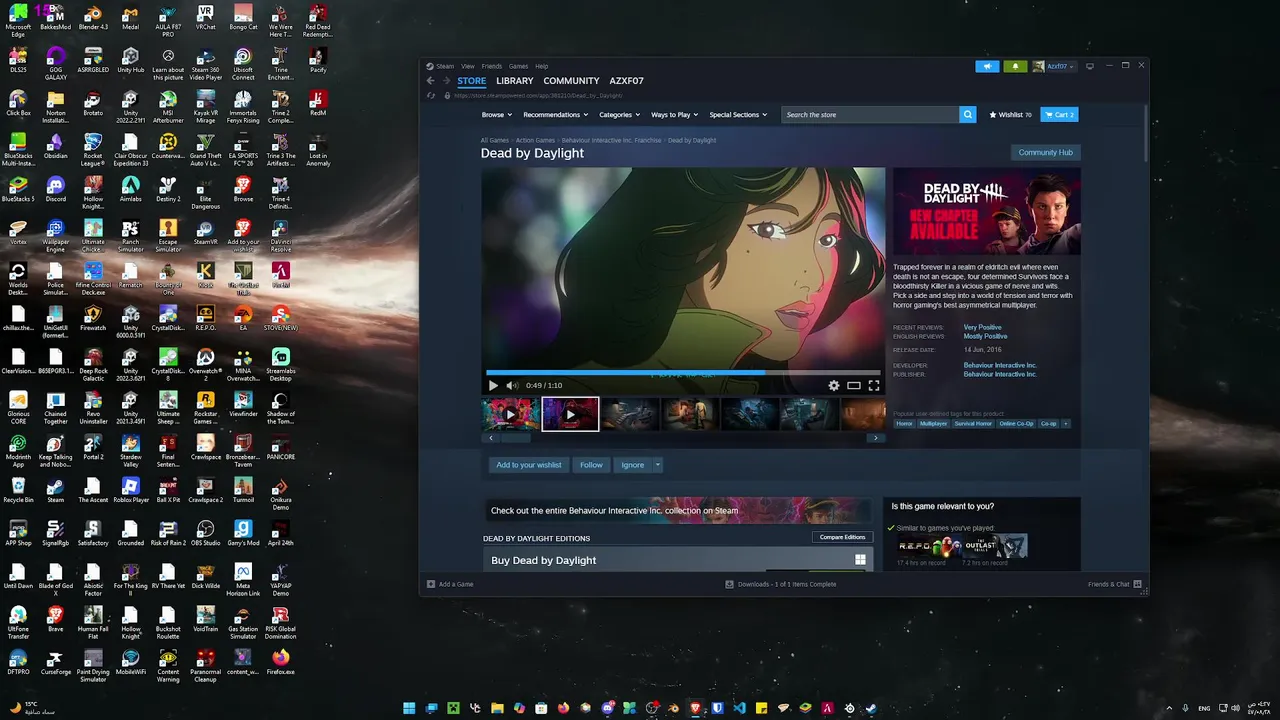The image size is (1280, 720).
Task: Open Blender 4.3 desktop shortcut
Action: coord(93,19)
